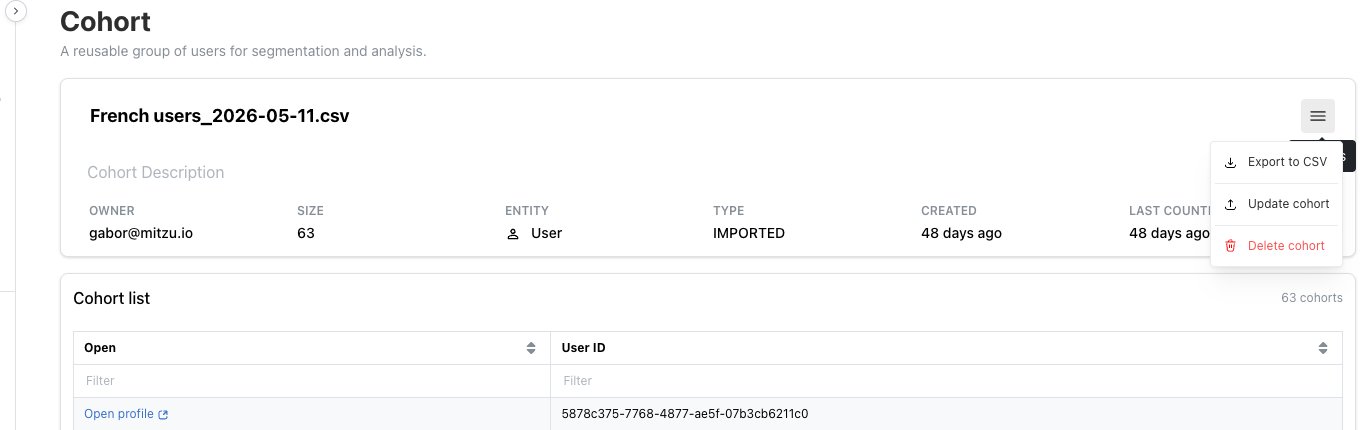This screenshot has height=430, width=1370.
Task: Click the User ID column header
Action: click(x=584, y=348)
